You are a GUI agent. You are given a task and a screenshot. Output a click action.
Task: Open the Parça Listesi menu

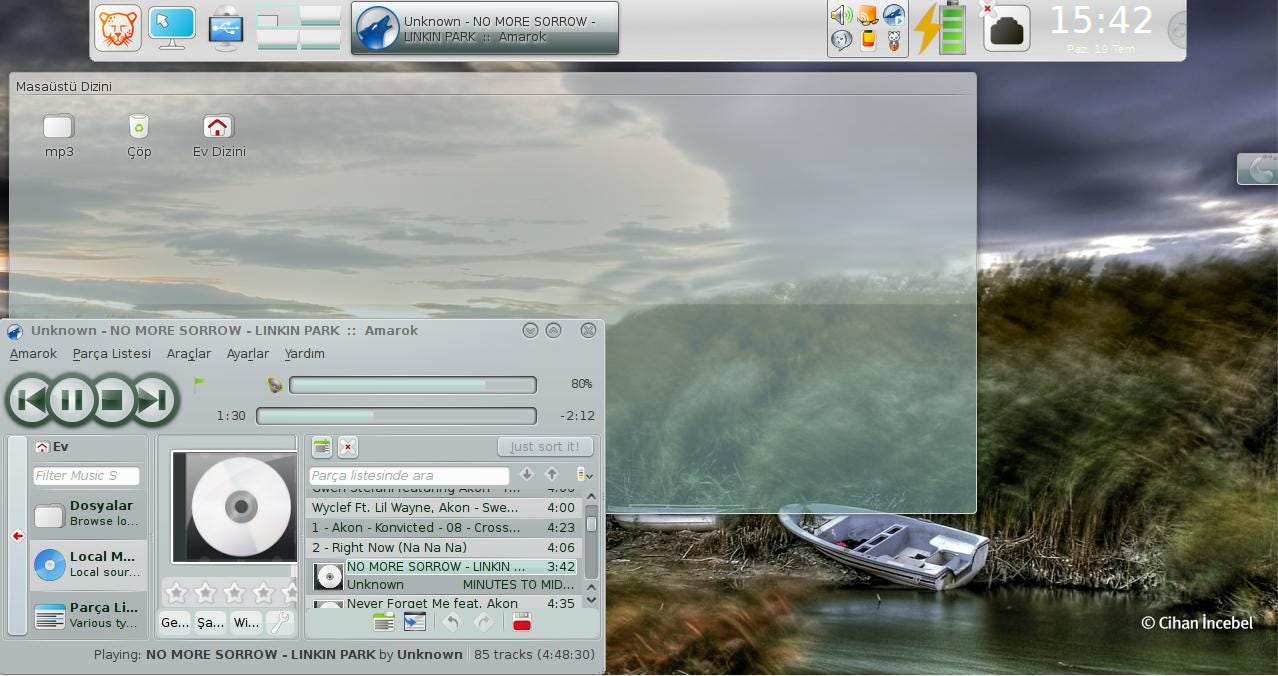112,354
